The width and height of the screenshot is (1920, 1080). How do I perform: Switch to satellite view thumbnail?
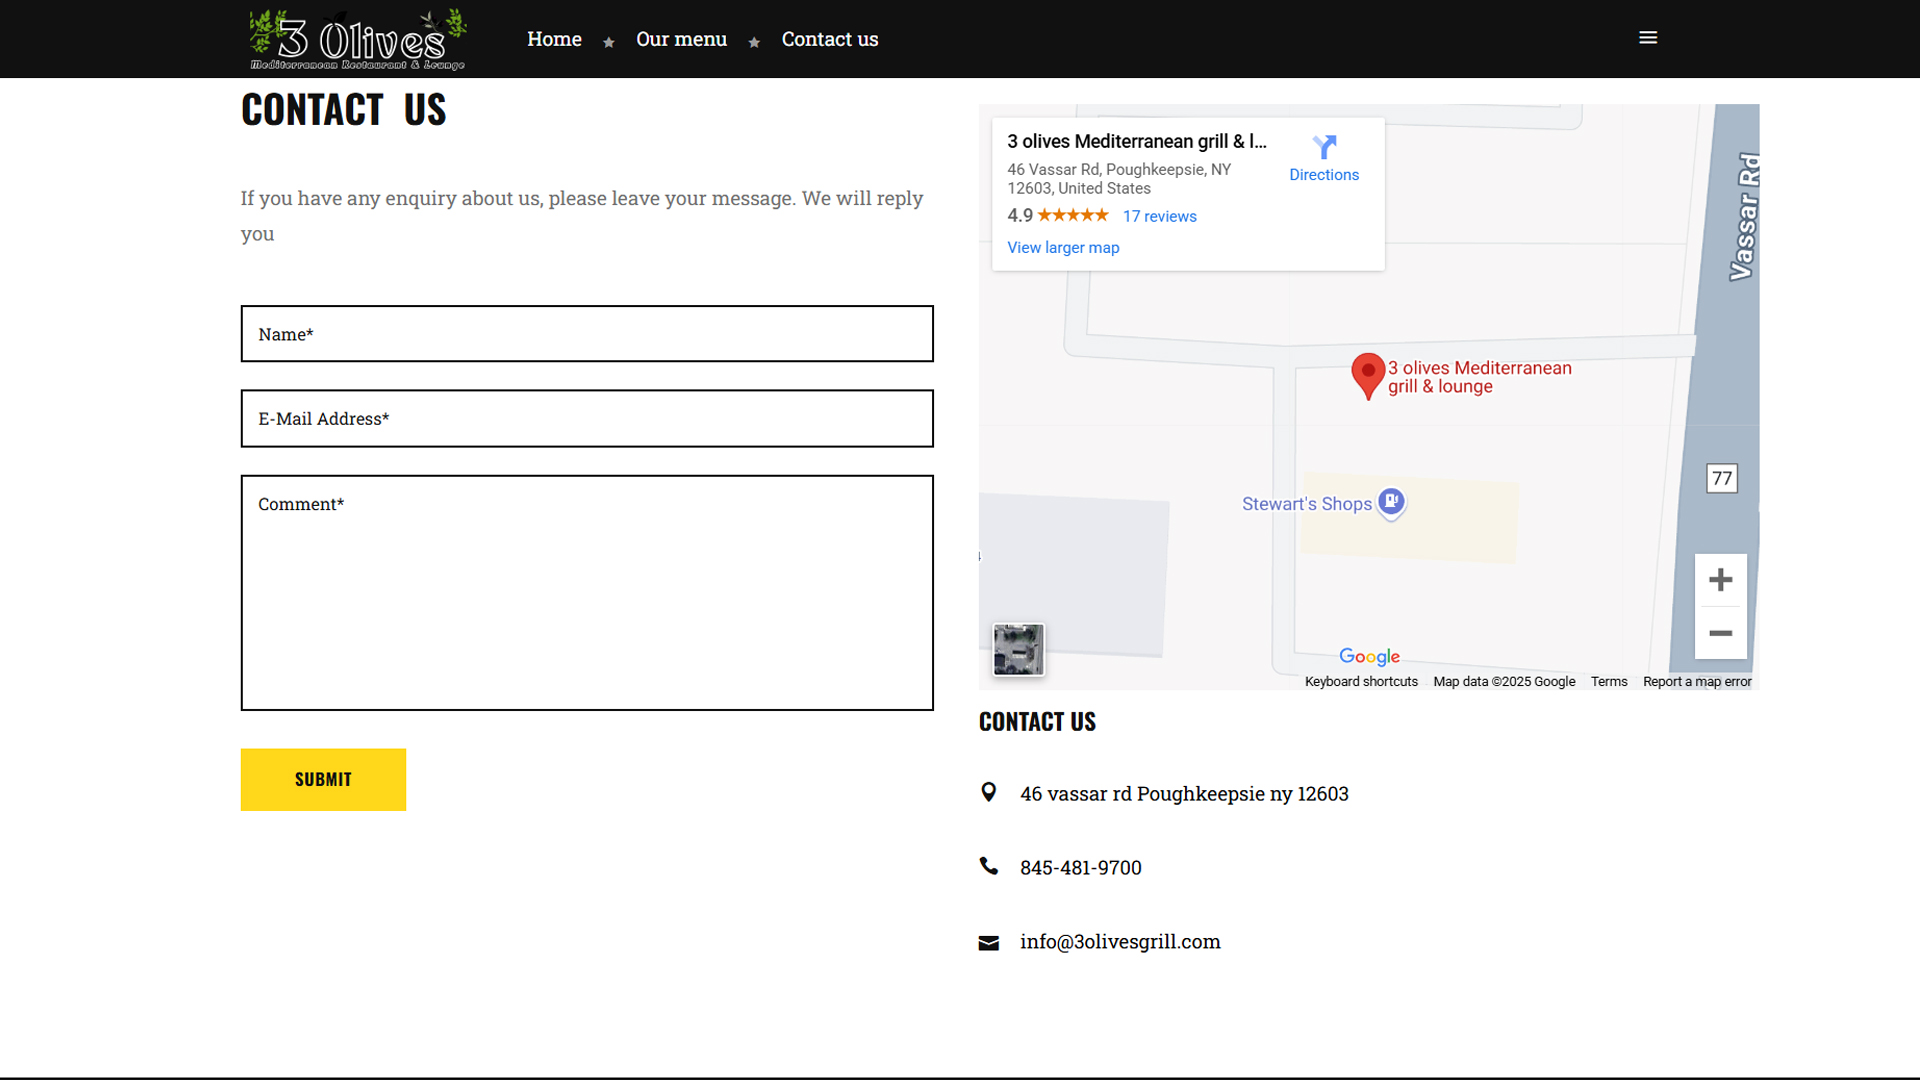click(1018, 650)
